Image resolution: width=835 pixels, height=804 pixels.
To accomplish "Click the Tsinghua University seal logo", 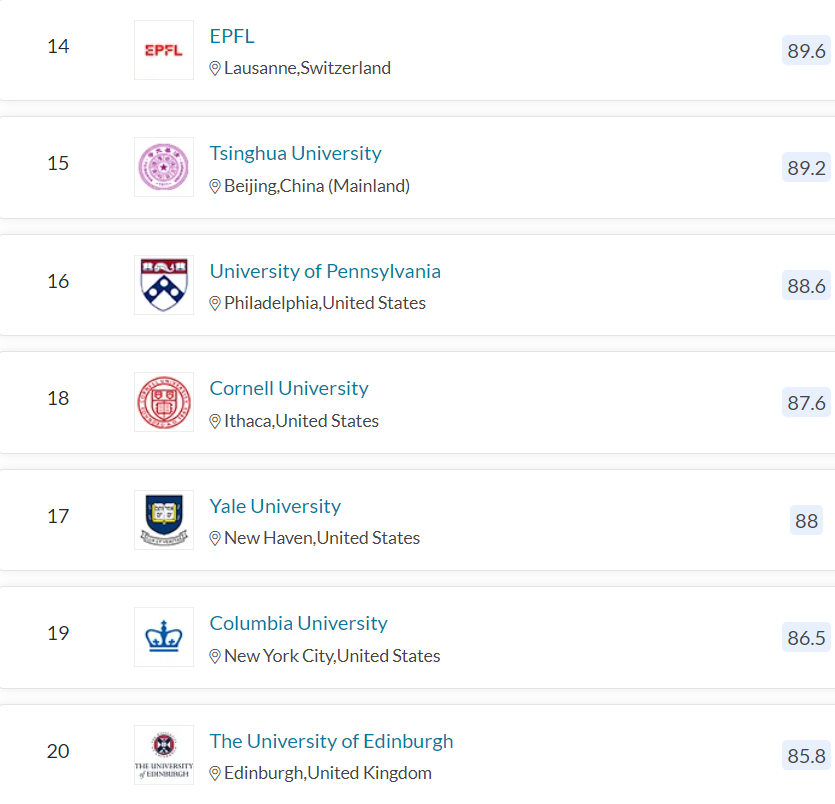I will pos(164,167).
